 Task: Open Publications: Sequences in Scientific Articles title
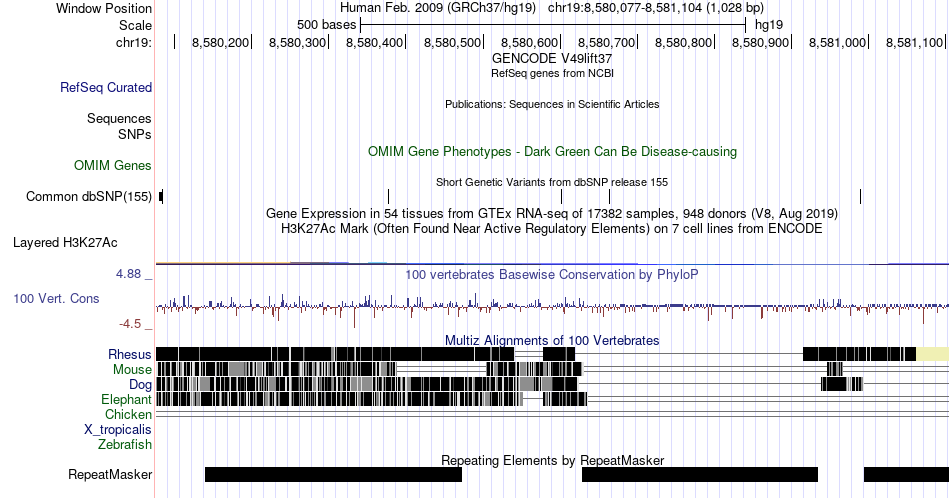point(552,104)
